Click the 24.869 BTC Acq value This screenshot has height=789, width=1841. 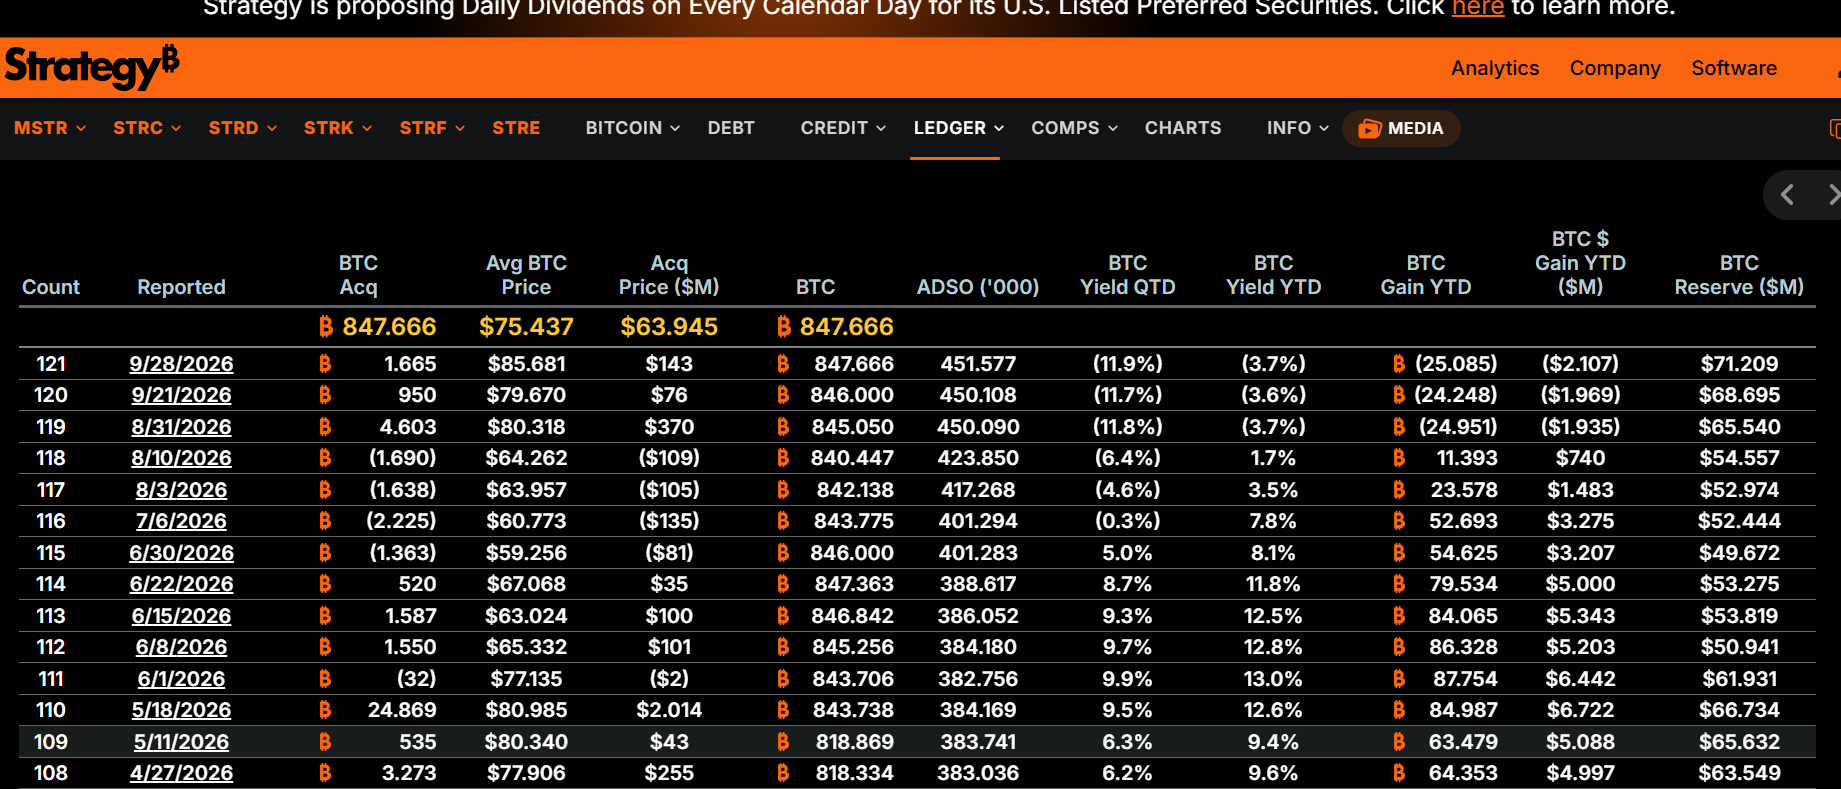click(402, 710)
